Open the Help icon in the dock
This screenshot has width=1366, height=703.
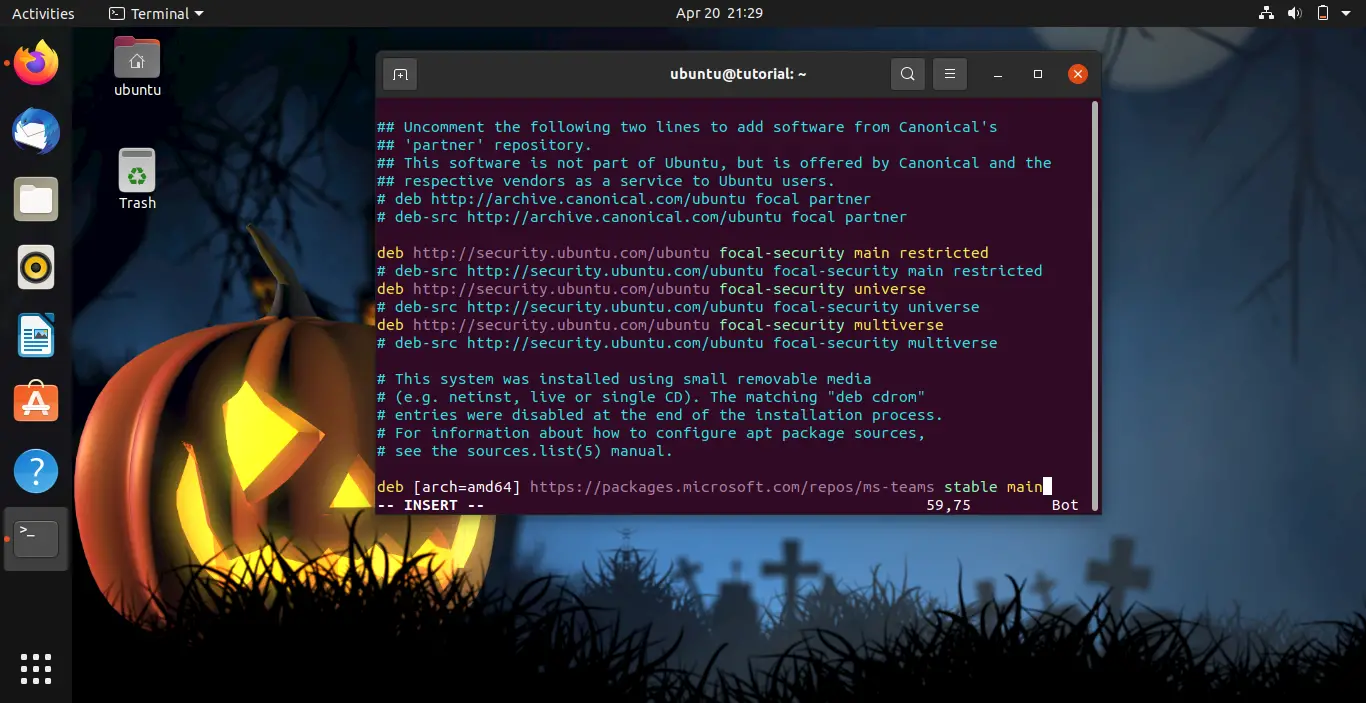pyautogui.click(x=36, y=471)
